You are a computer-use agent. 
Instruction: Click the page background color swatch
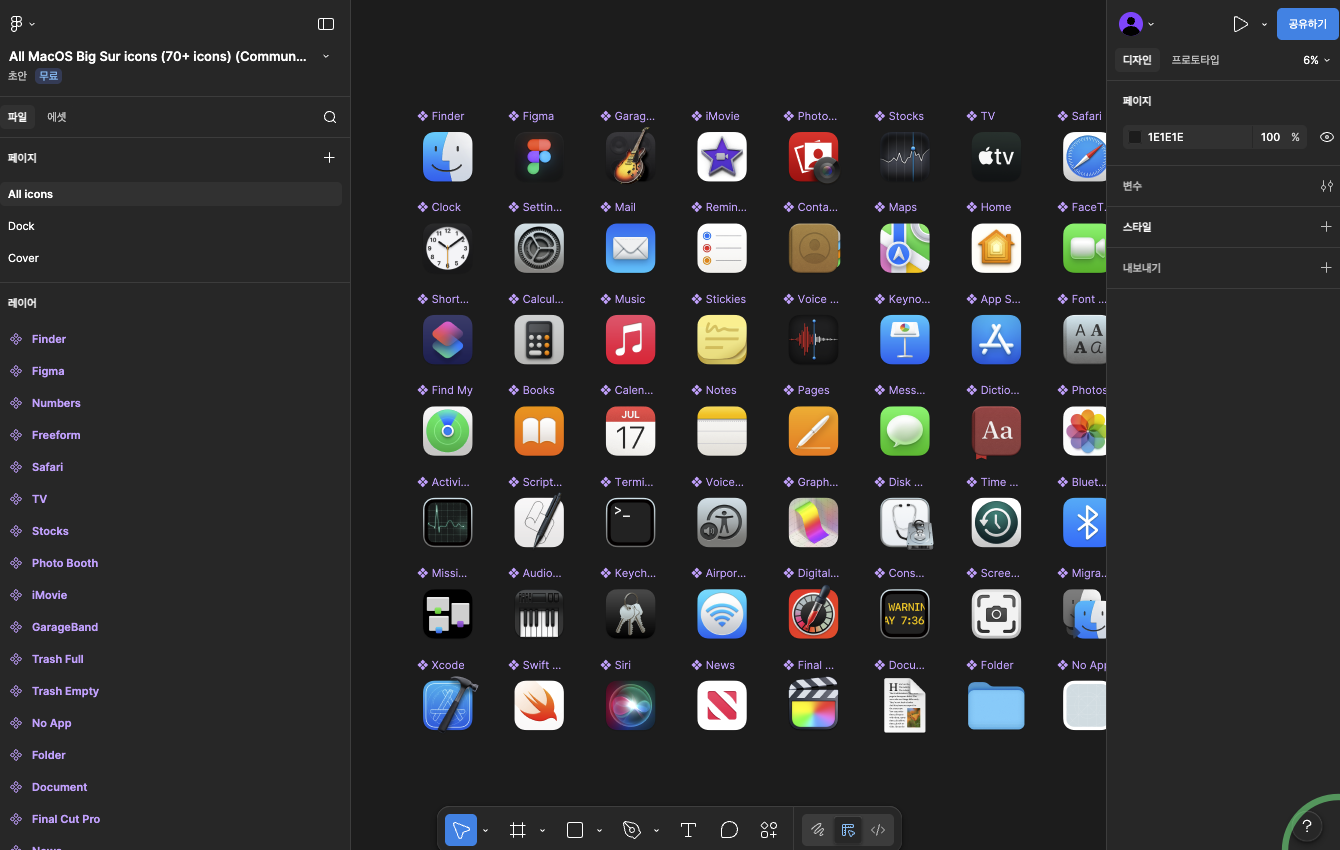pos(1135,137)
